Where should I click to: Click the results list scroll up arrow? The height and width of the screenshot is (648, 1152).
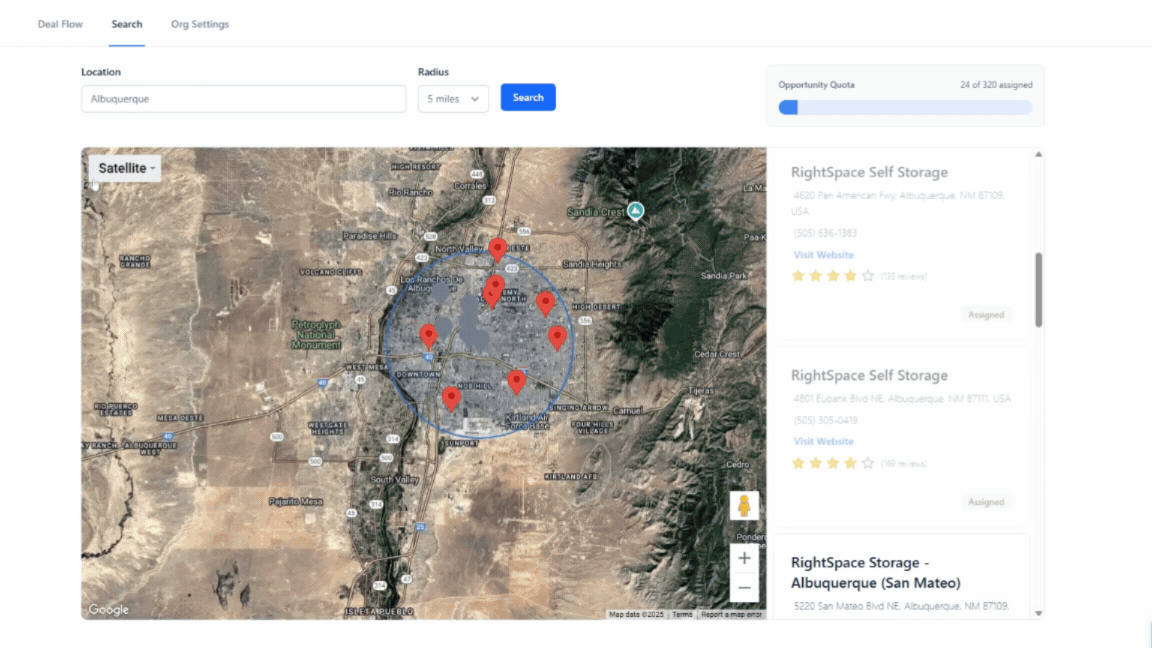(1038, 154)
